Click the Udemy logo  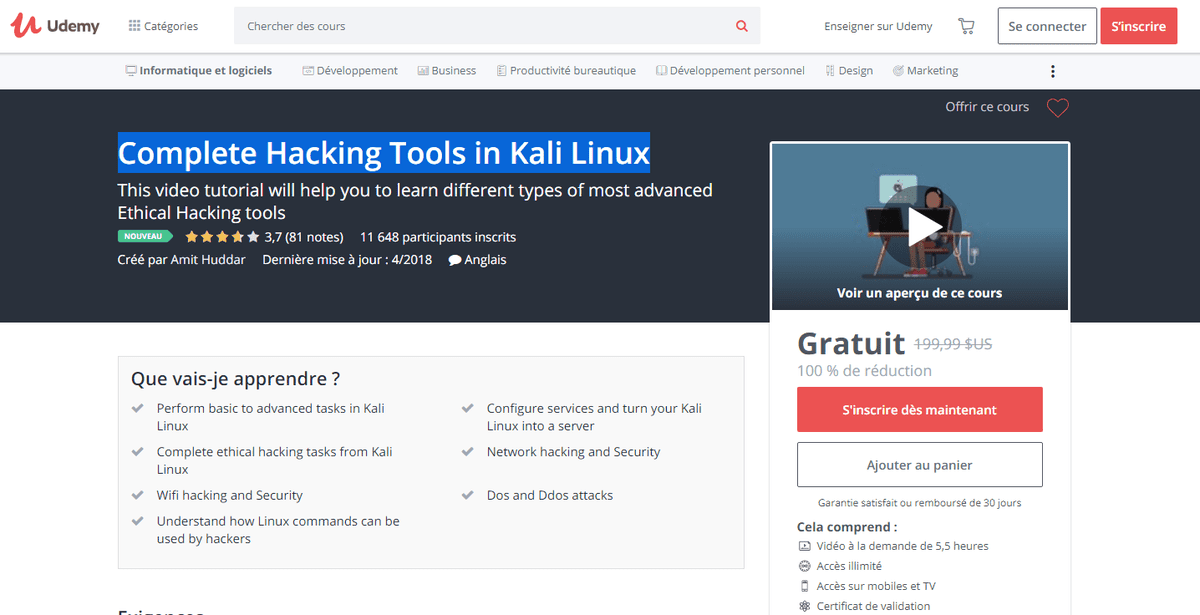point(55,26)
